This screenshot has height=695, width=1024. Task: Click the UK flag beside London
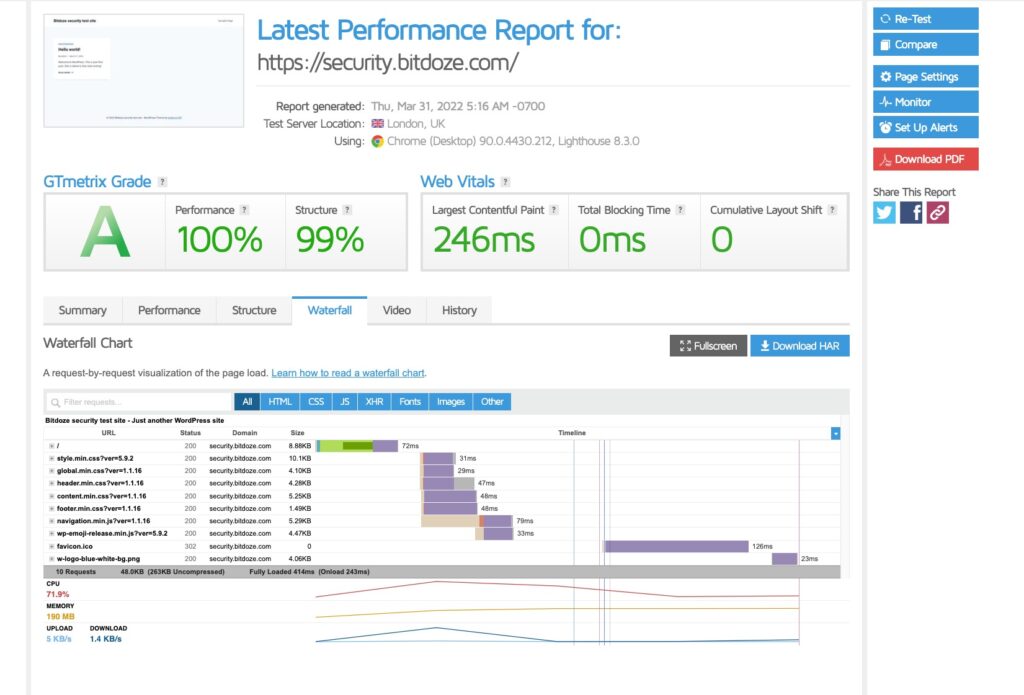[x=377, y=123]
